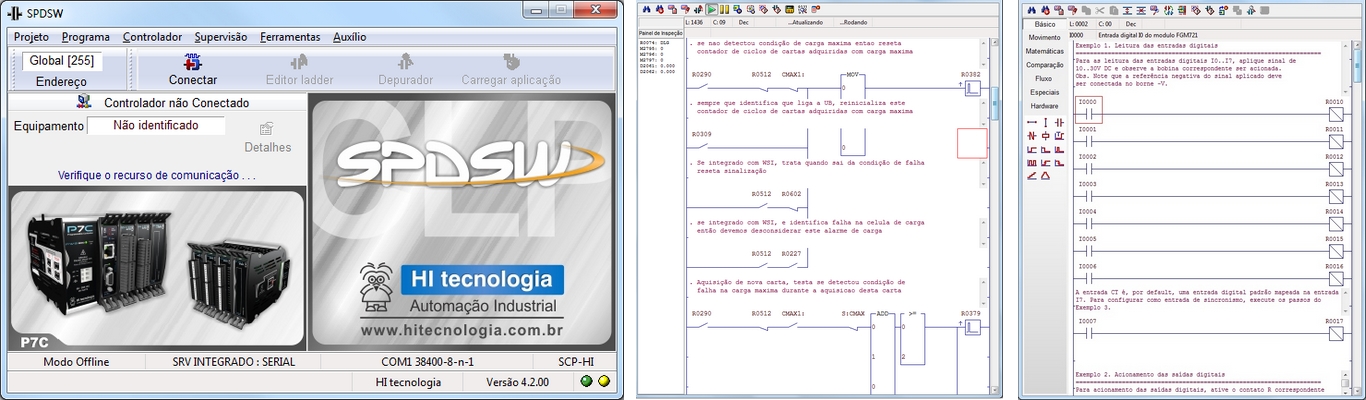Select the Comparação instruction category

click(x=1044, y=64)
